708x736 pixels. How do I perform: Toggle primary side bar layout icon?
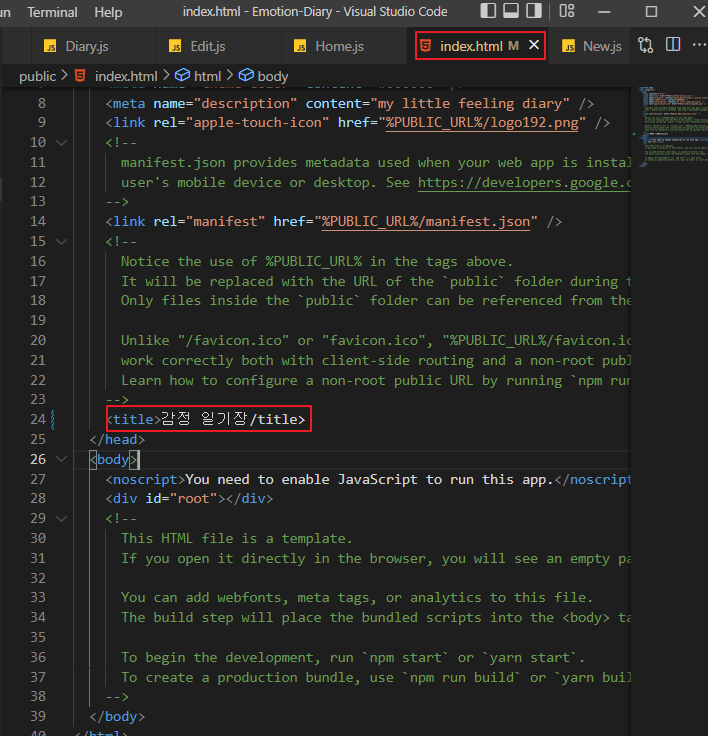(488, 11)
